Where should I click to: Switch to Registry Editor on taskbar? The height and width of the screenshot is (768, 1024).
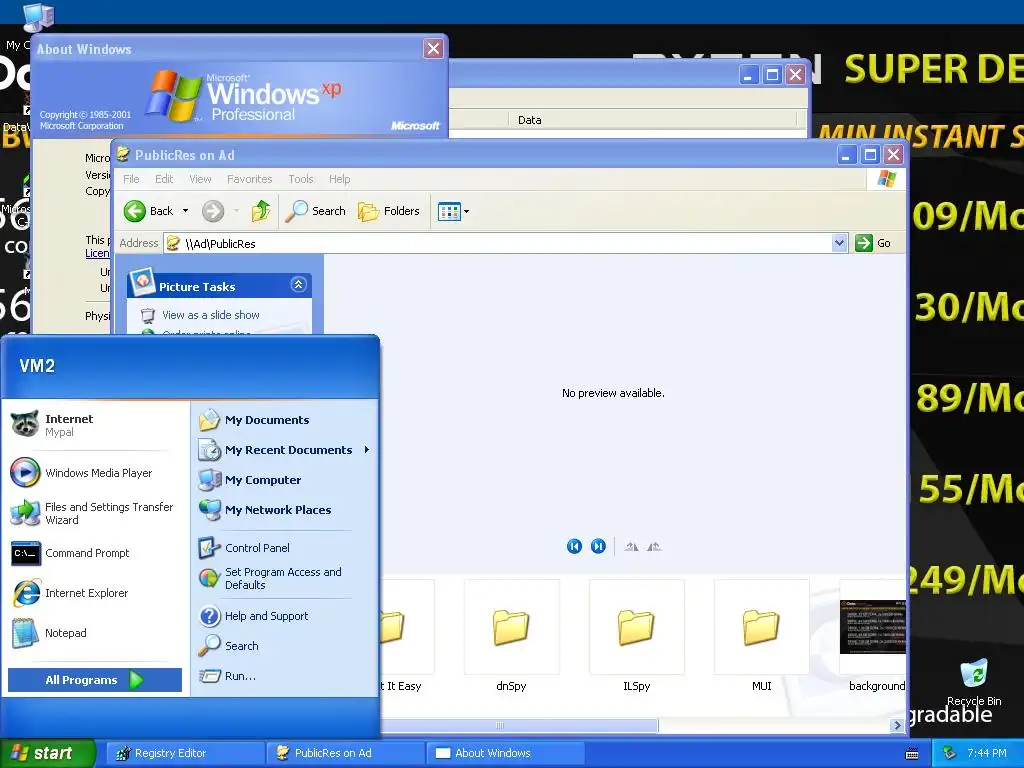[x=184, y=753]
